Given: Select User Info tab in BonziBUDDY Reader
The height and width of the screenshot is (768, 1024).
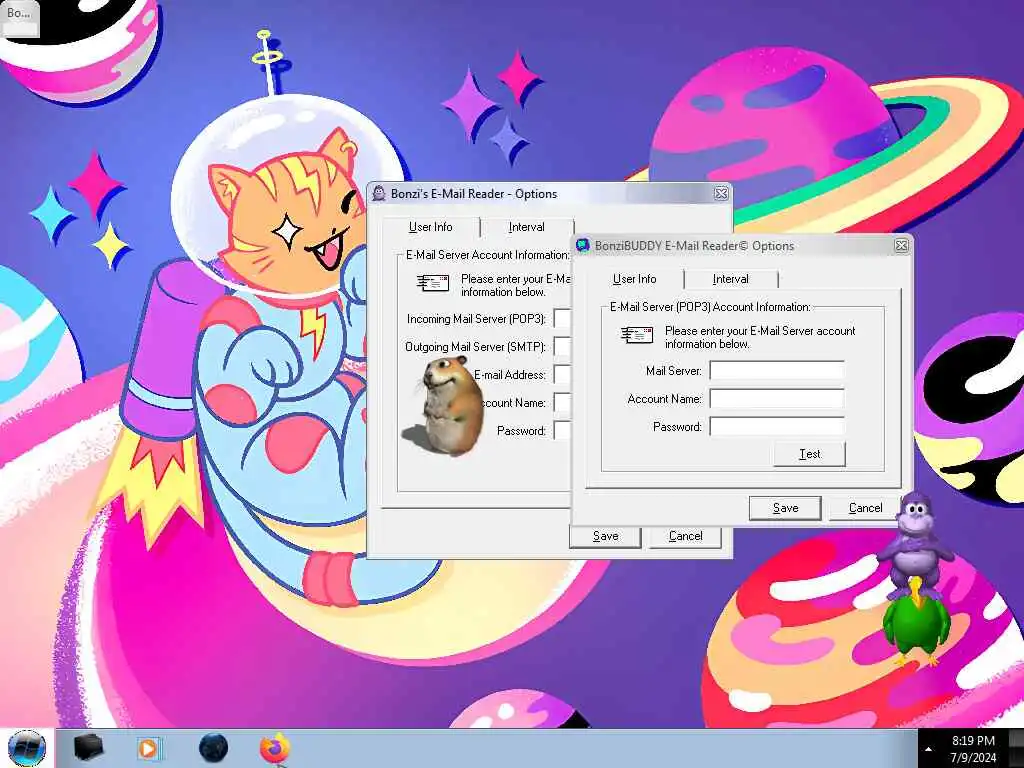Looking at the screenshot, I should coord(634,279).
